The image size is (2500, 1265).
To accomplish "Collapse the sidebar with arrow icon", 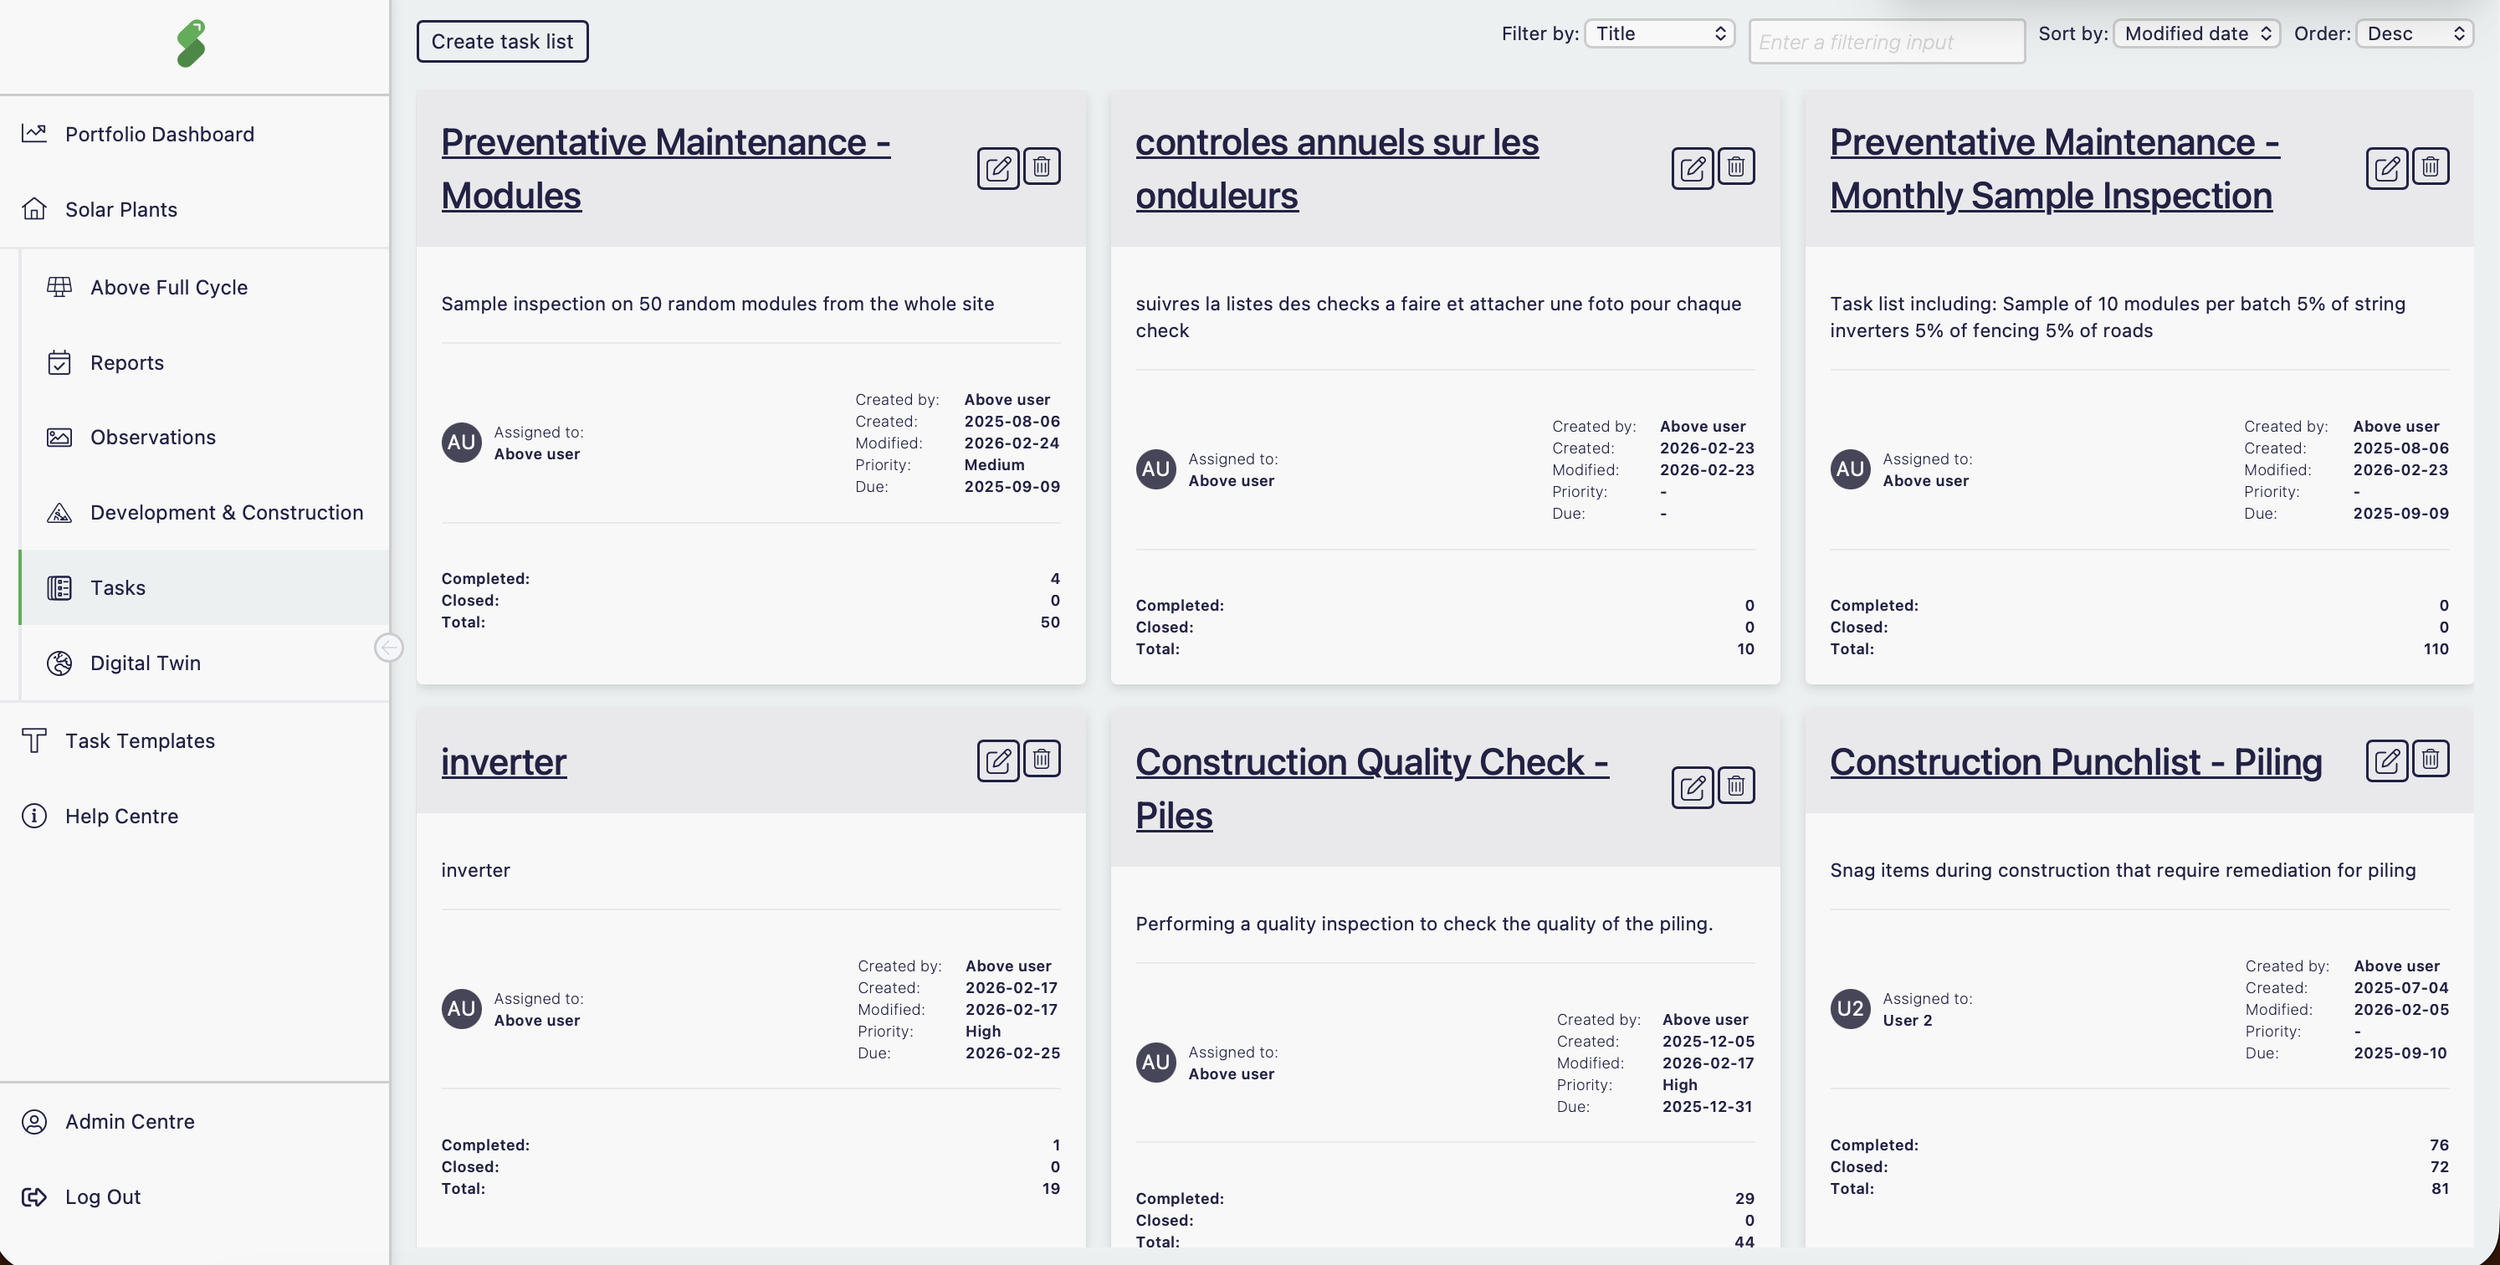I will tap(389, 648).
